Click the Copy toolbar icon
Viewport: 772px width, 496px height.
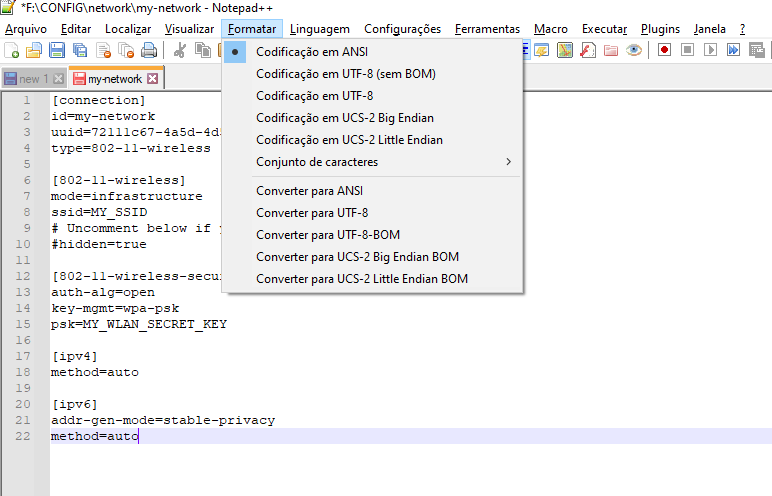click(202, 50)
